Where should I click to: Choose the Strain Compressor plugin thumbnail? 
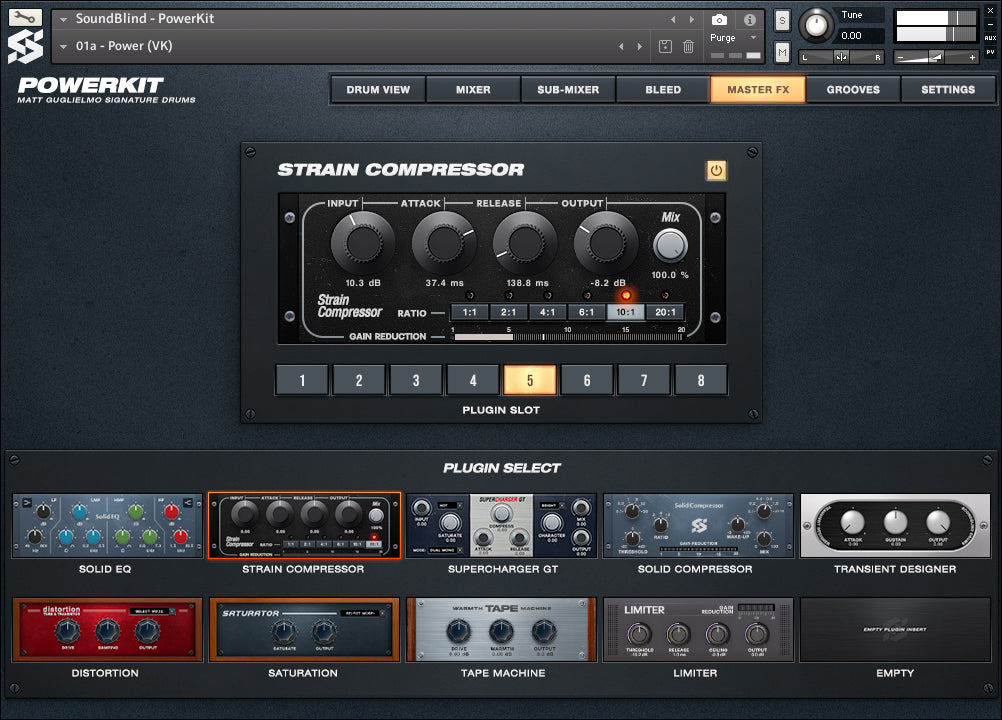tap(305, 526)
